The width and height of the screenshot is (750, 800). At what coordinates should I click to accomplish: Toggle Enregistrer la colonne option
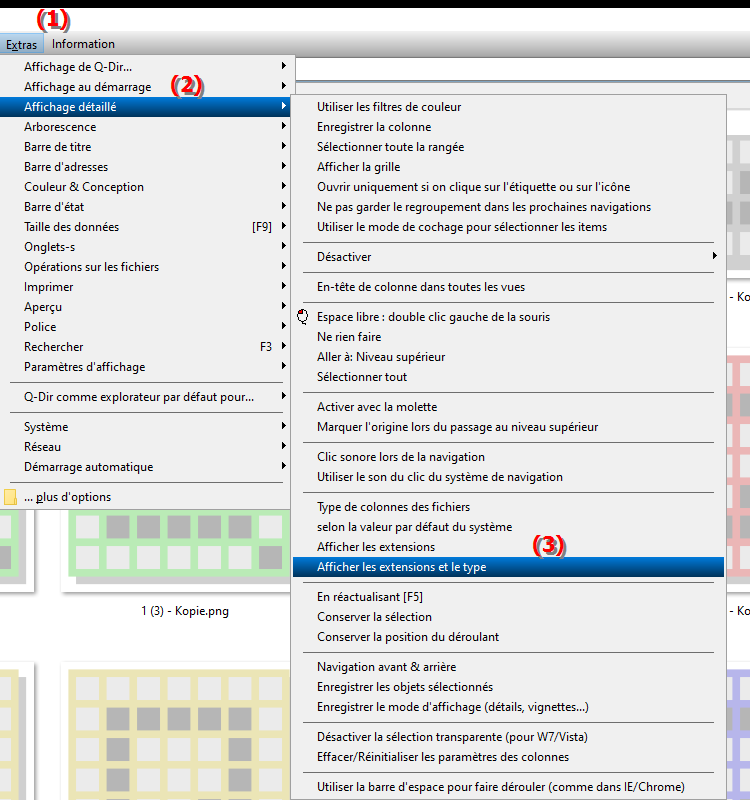(x=508, y=127)
